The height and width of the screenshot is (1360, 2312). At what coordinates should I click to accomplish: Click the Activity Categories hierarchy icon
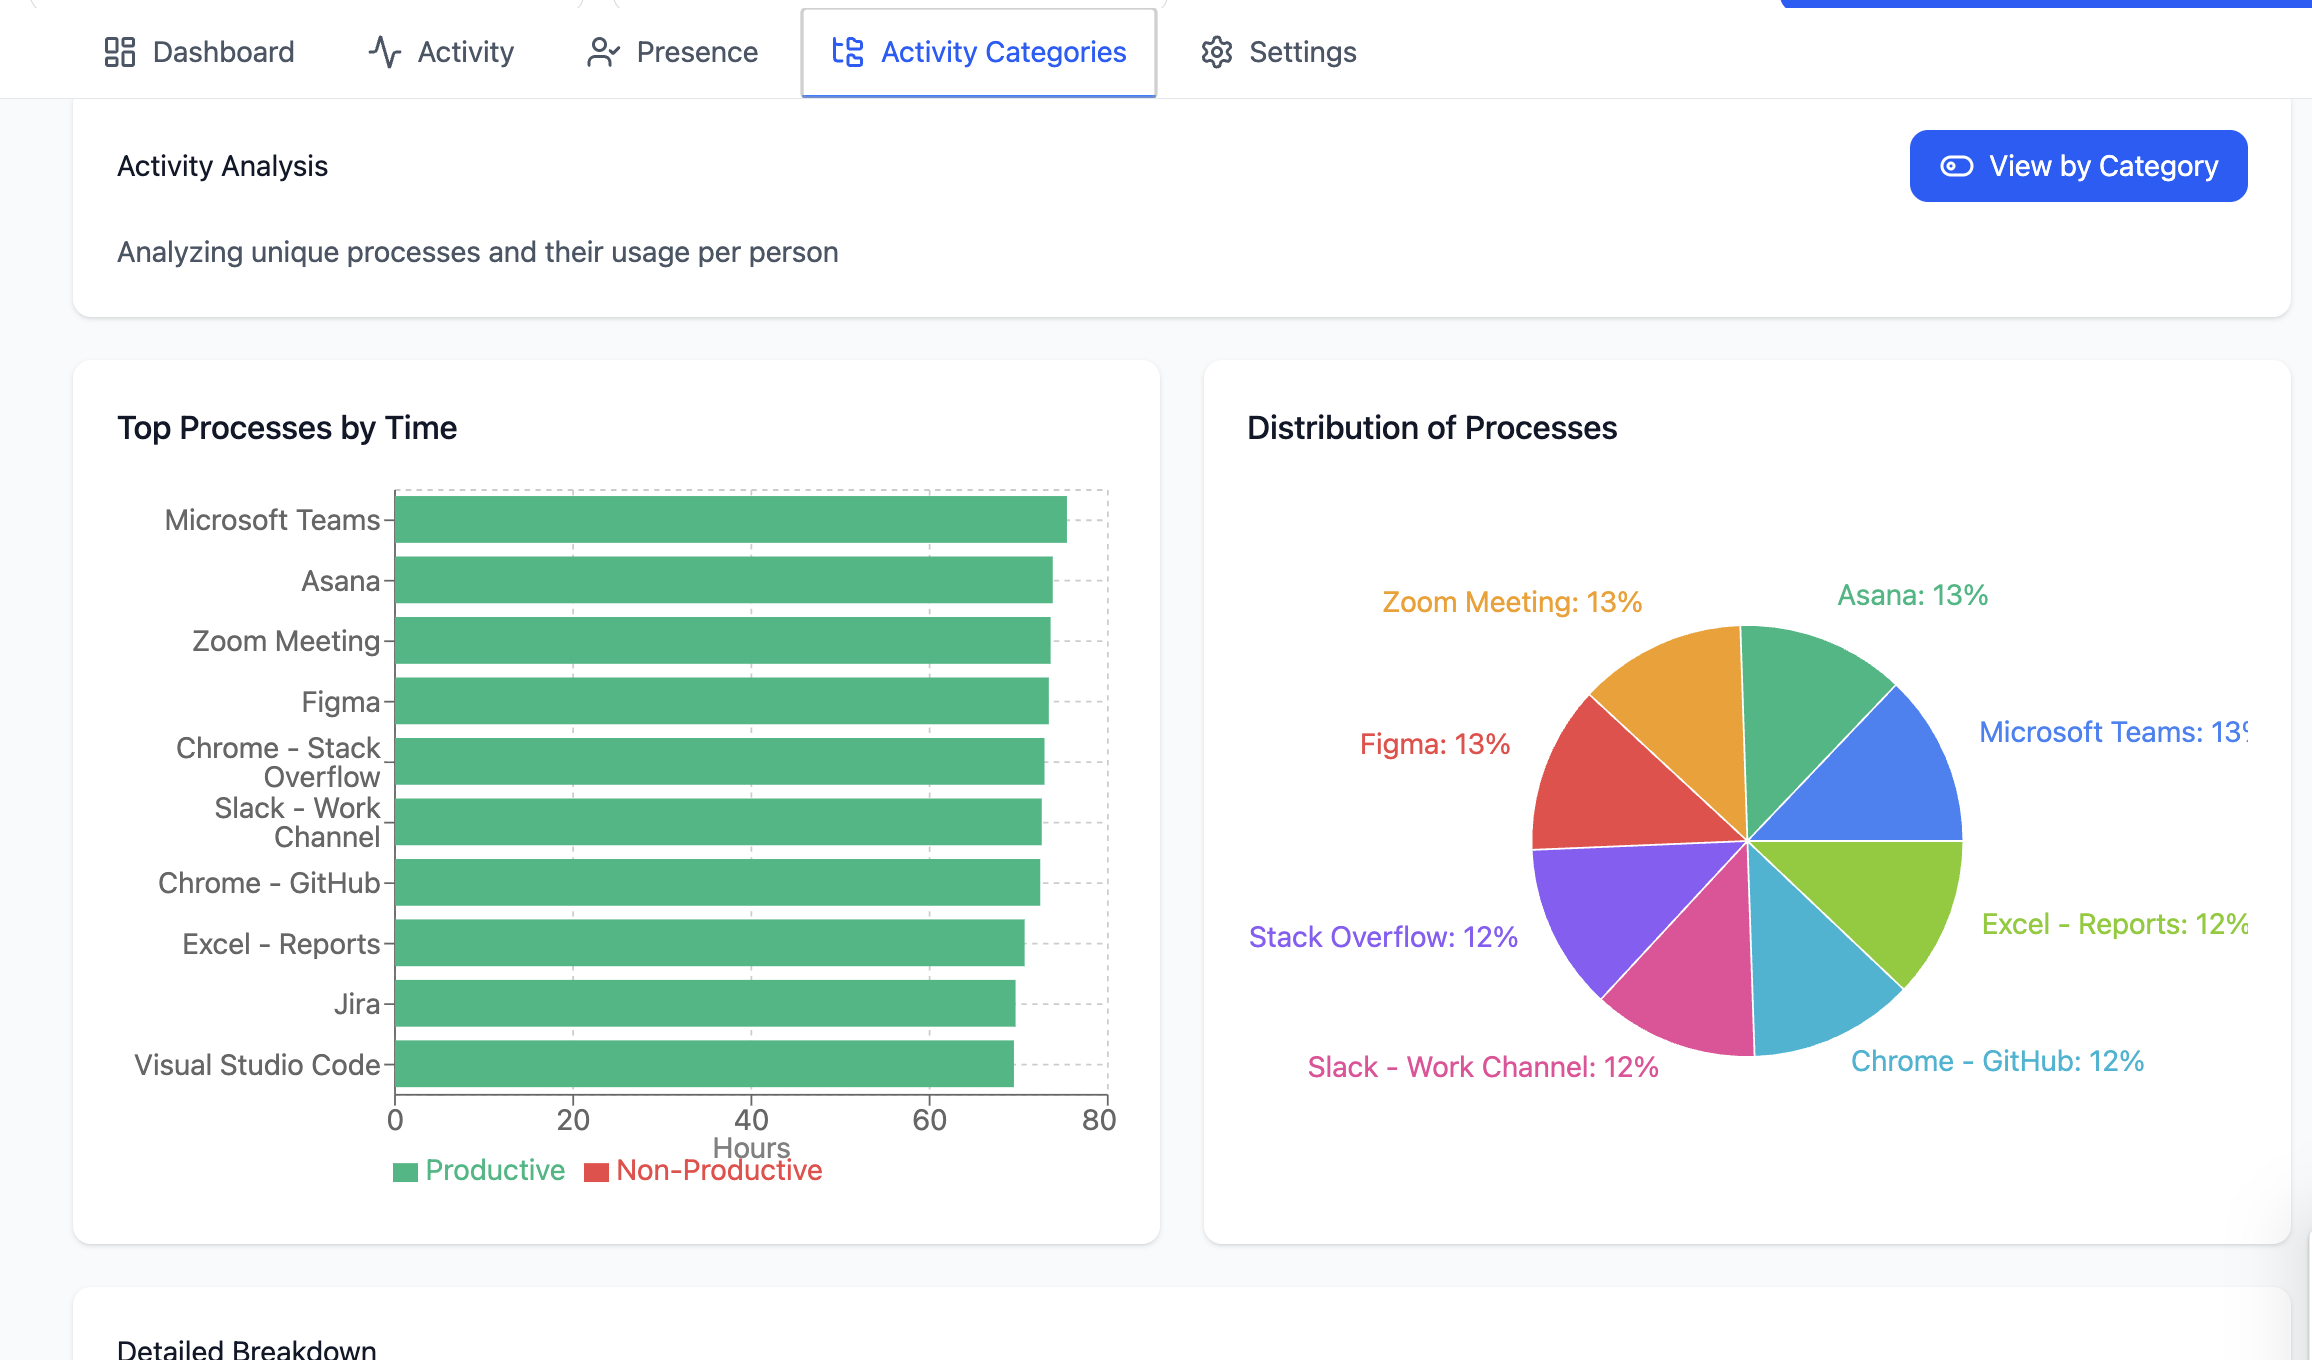(846, 51)
